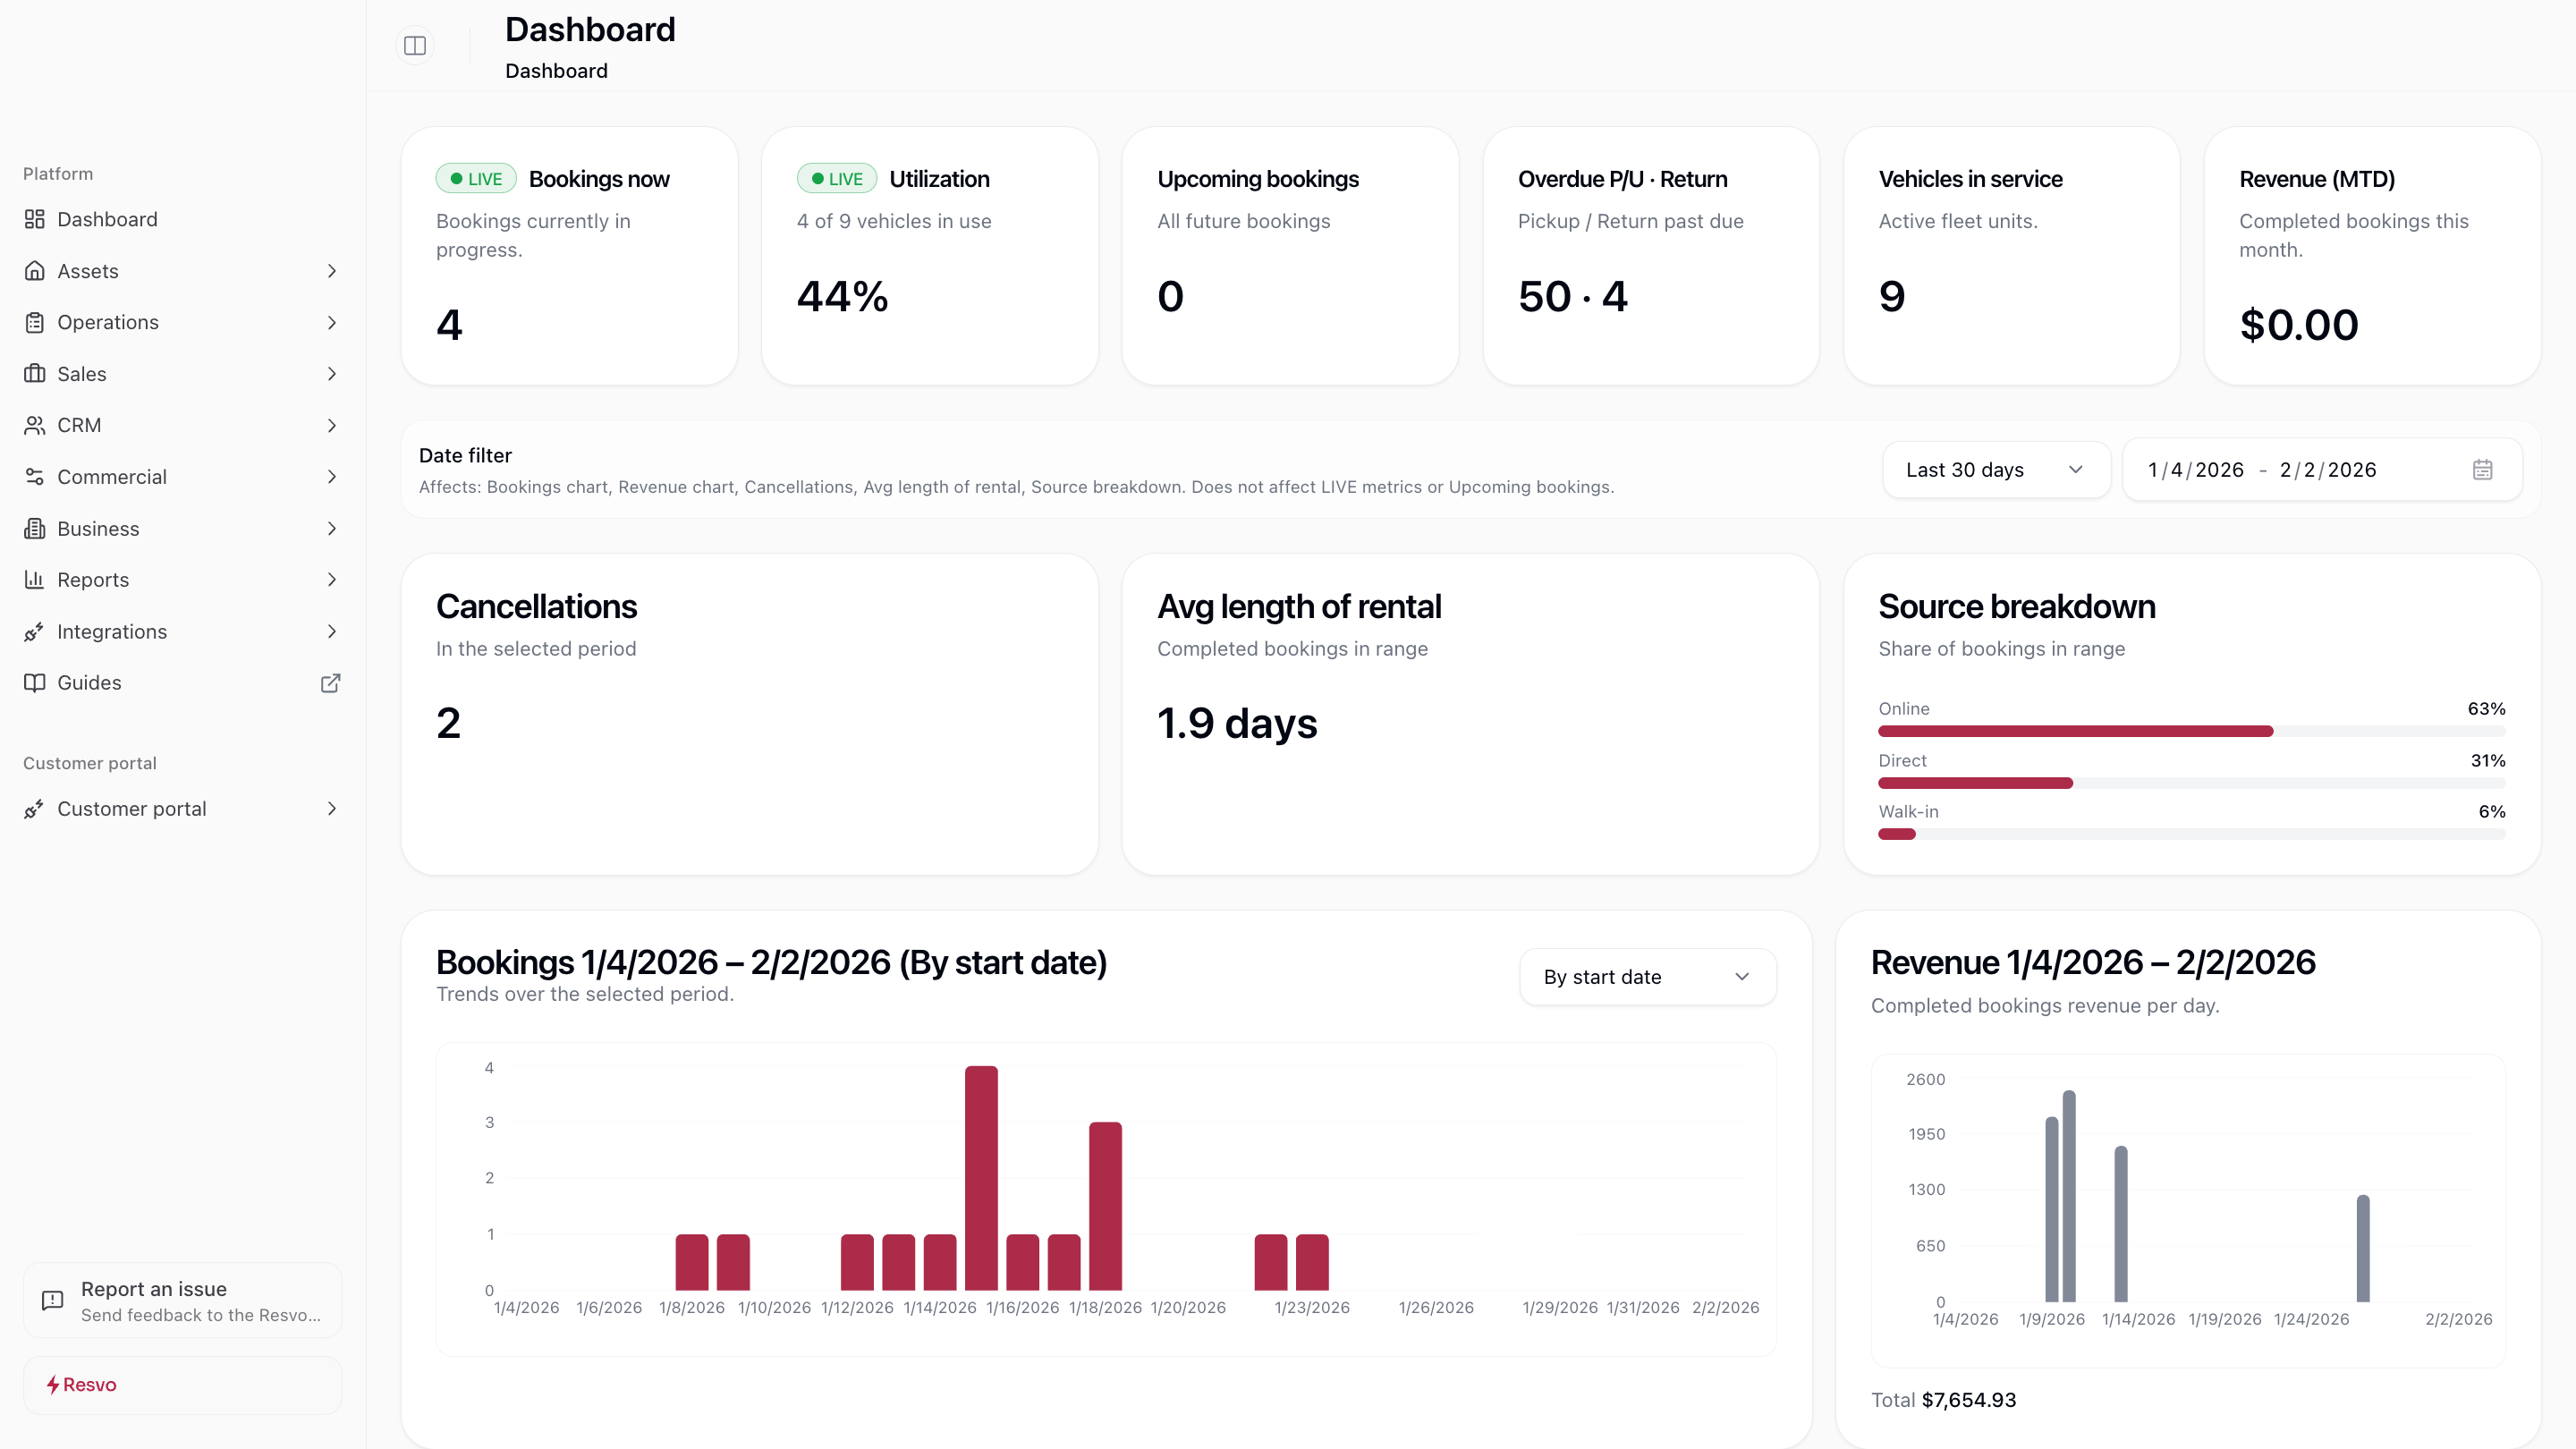Viewport: 2576px width, 1449px height.
Task: Open Guides via the external link icon
Action: coord(331,683)
